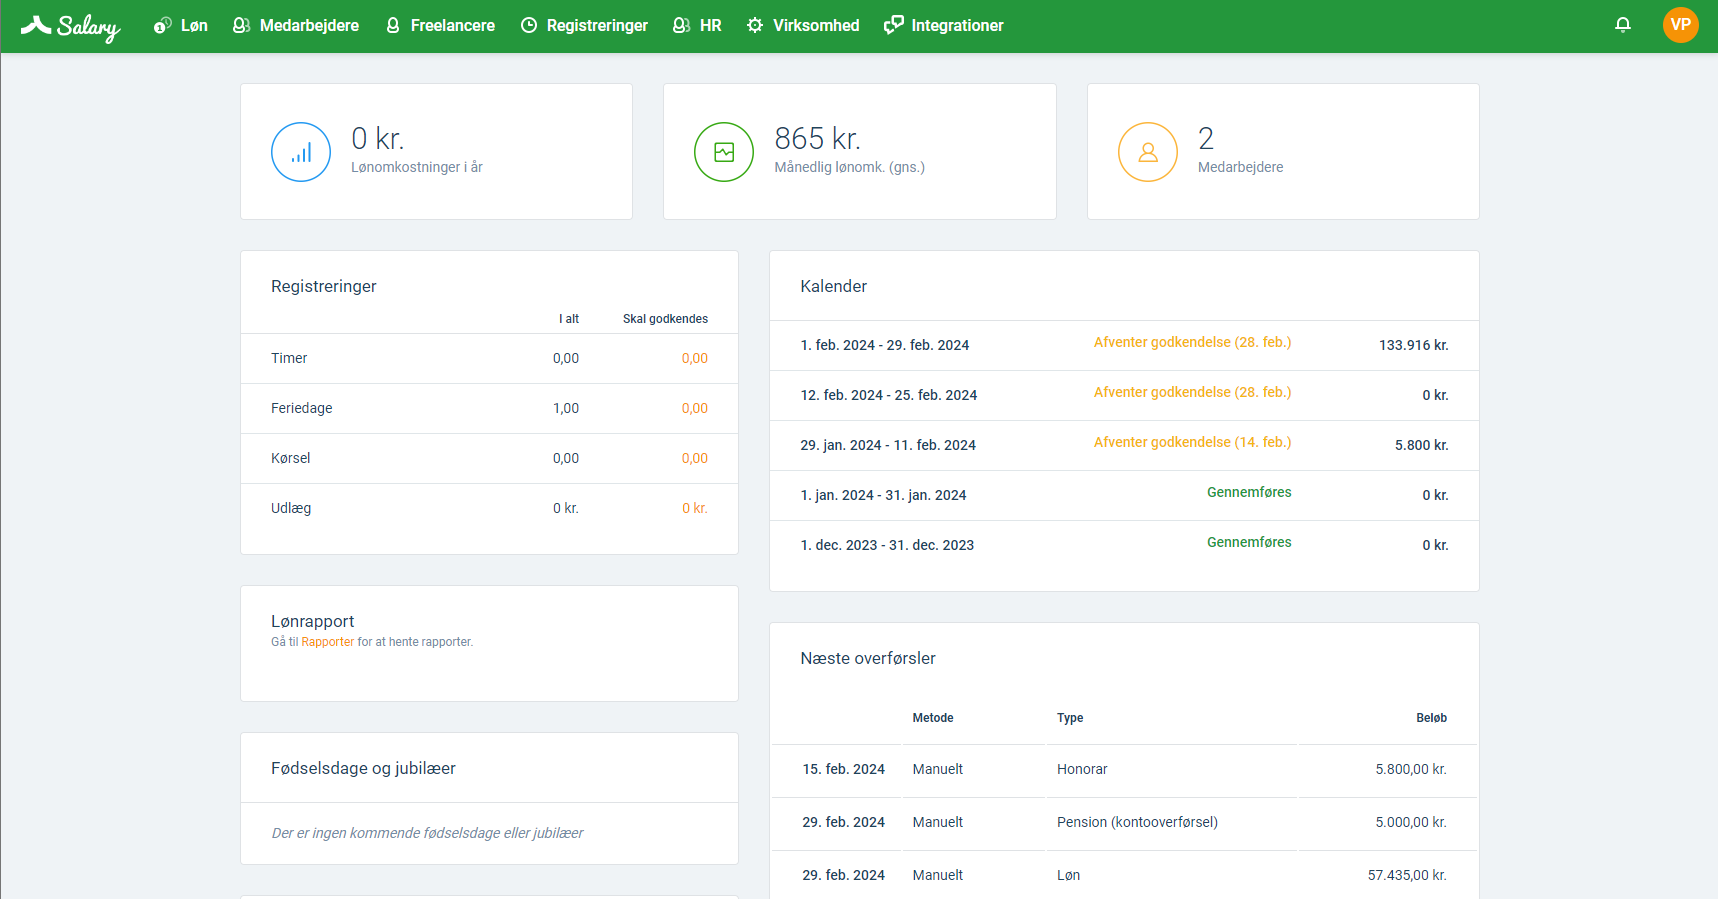The width and height of the screenshot is (1718, 899).
Task: Click the 57.435,00 kr. Løn amount
Action: coord(1407,875)
